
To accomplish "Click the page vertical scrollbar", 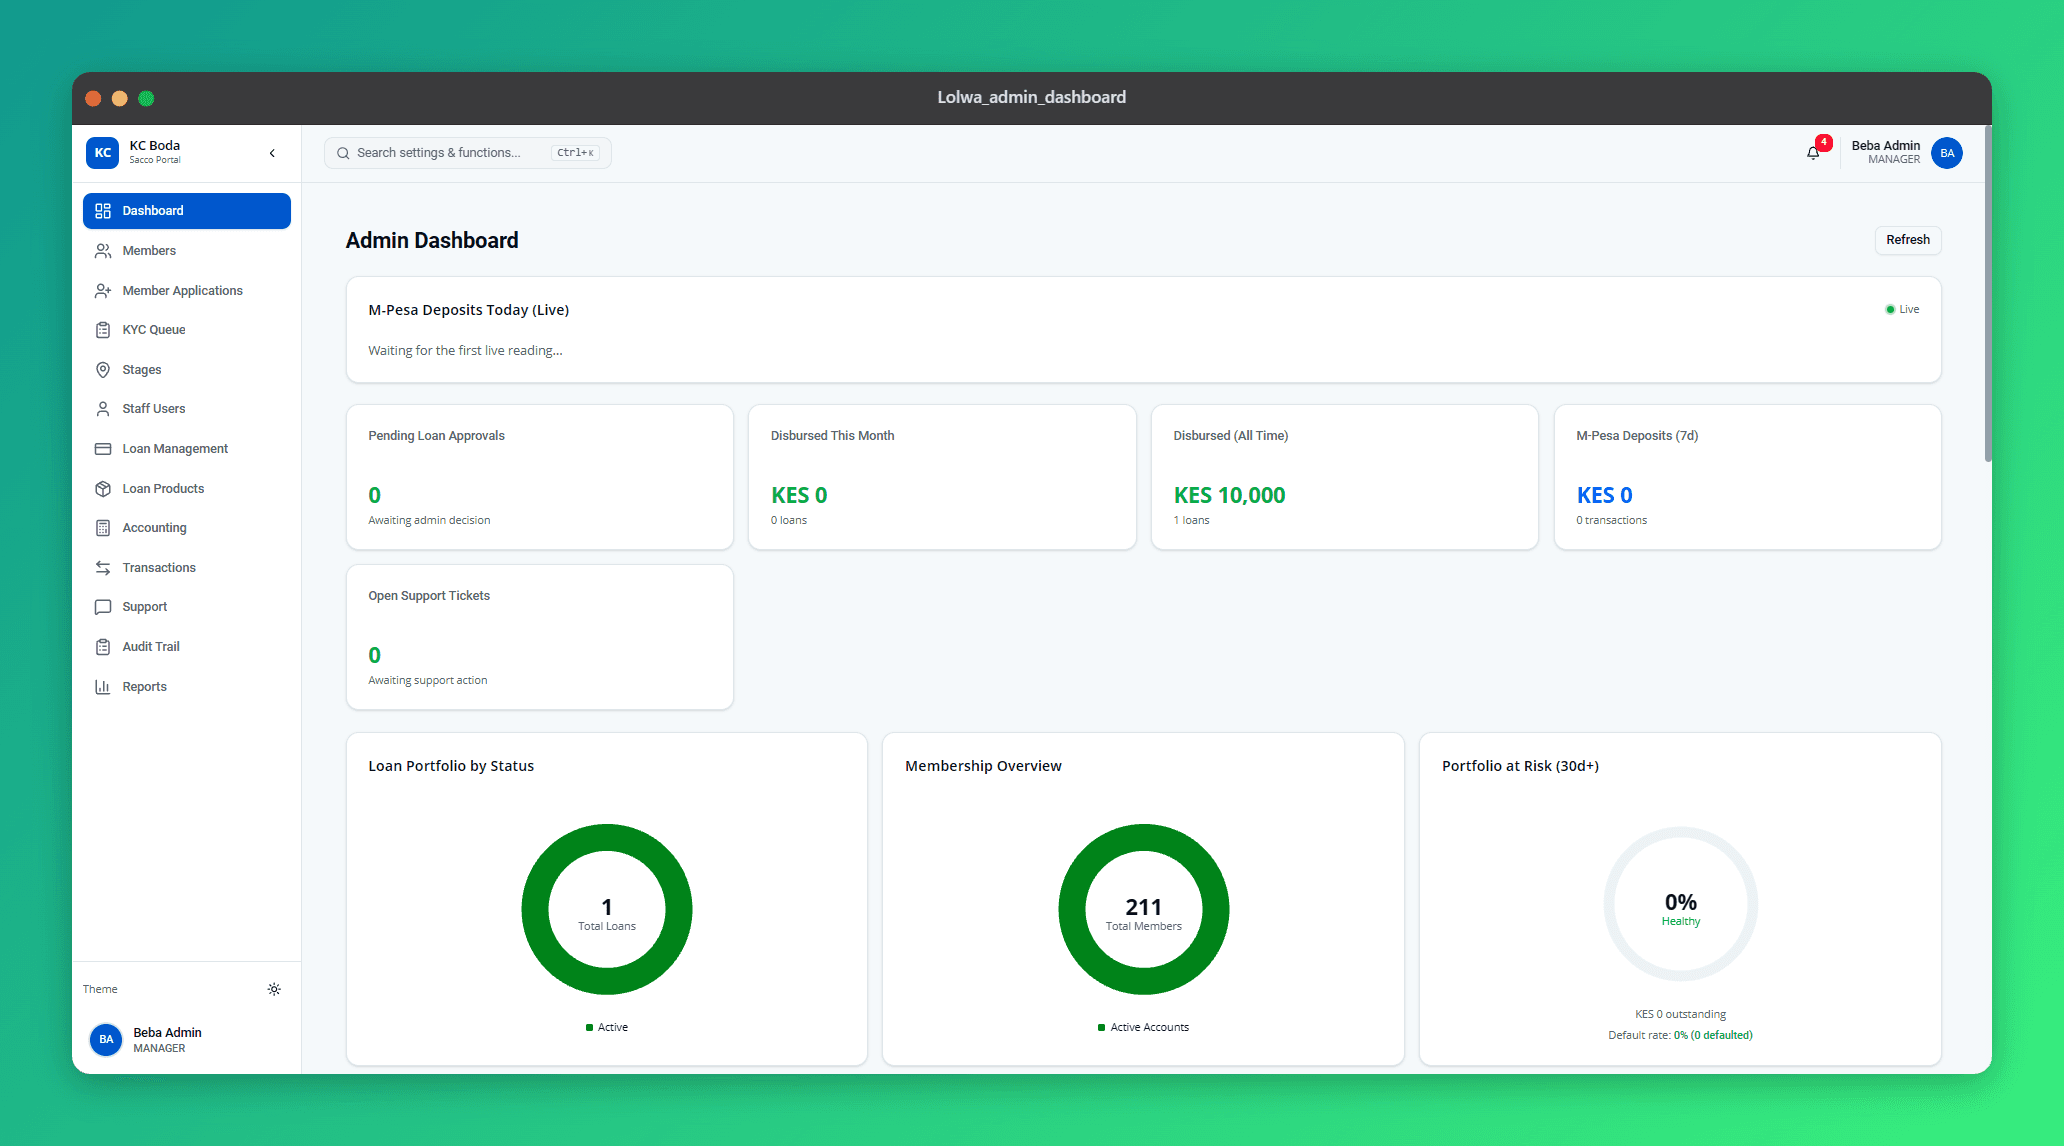I will tap(1988, 294).
